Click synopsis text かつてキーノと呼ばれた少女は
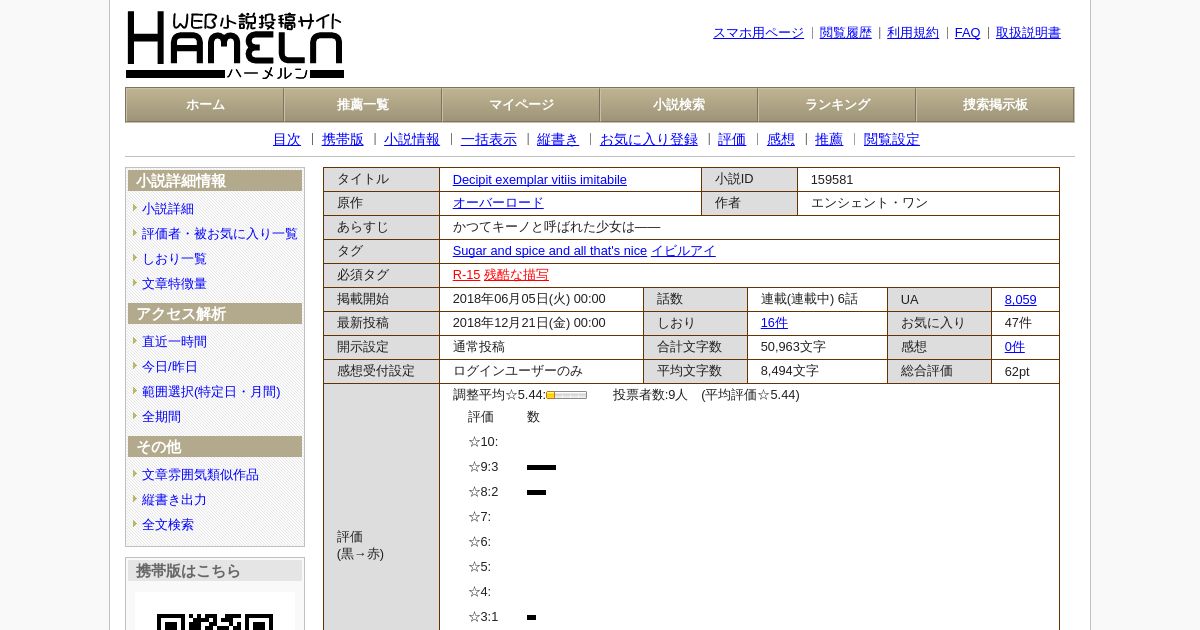This screenshot has width=1200, height=630. click(544, 228)
